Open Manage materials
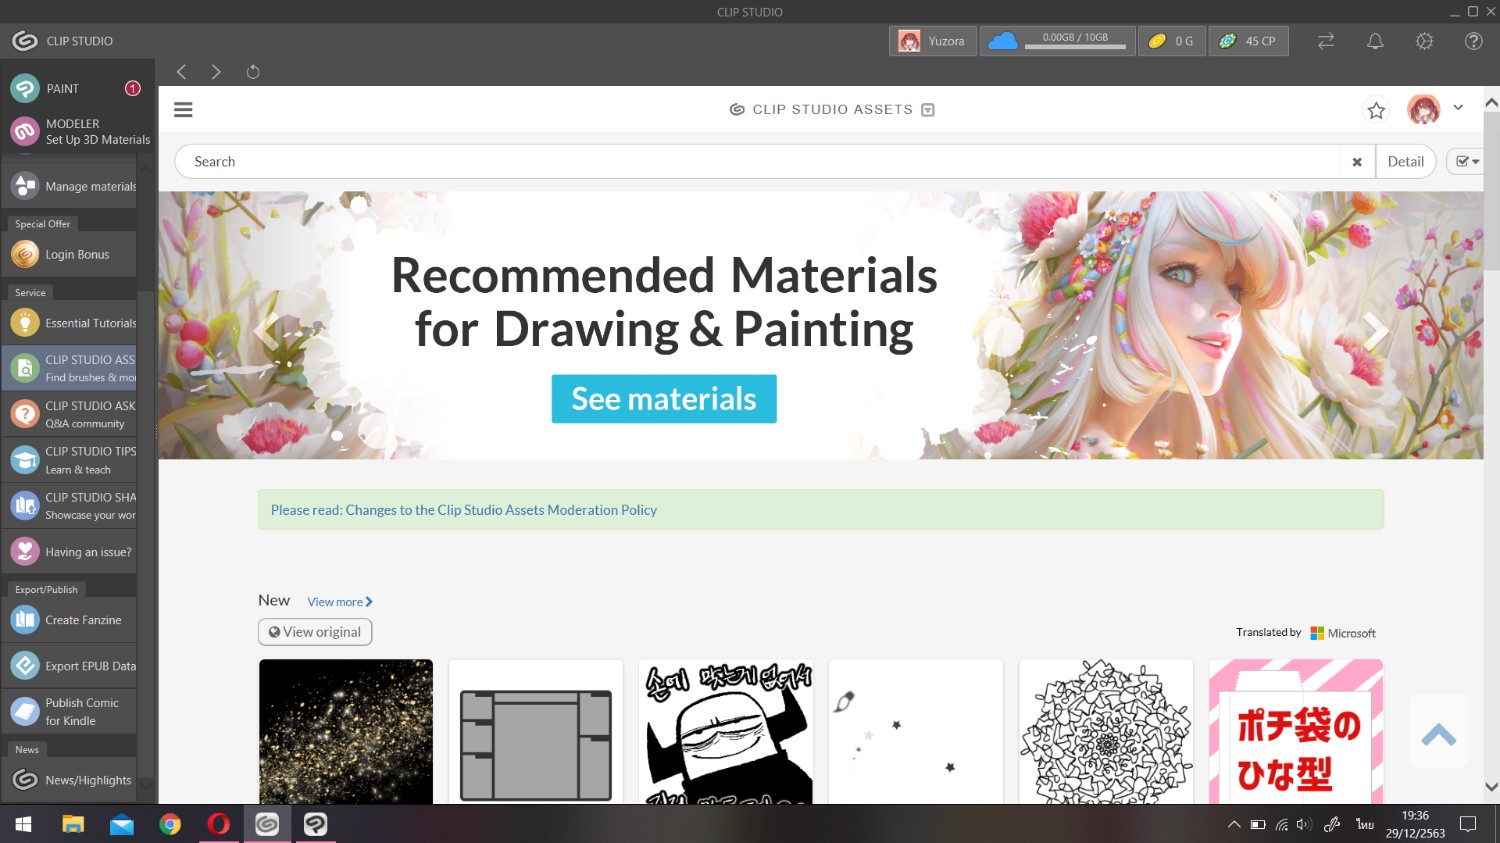This screenshot has height=843, width=1500. (70, 186)
